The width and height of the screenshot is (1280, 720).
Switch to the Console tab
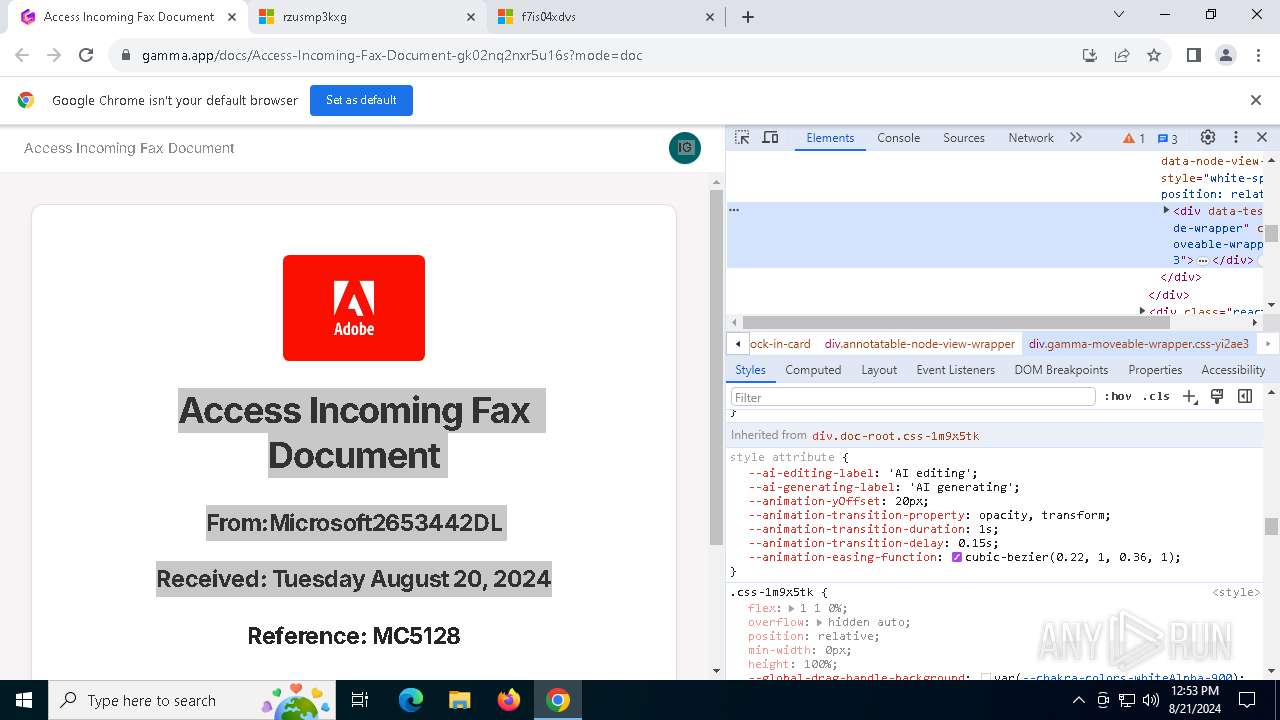click(898, 138)
